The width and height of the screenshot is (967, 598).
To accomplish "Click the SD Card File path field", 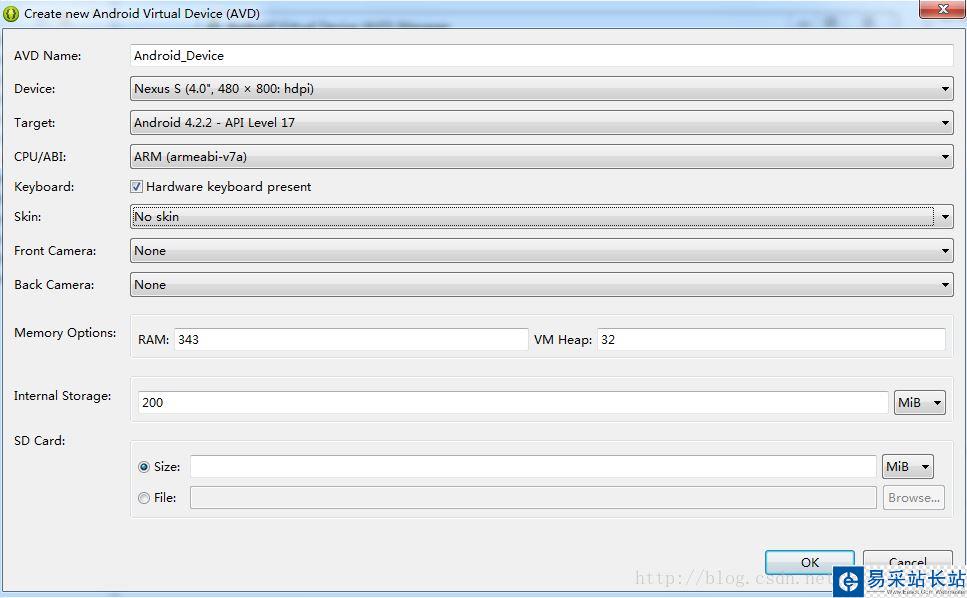I will 533,498.
